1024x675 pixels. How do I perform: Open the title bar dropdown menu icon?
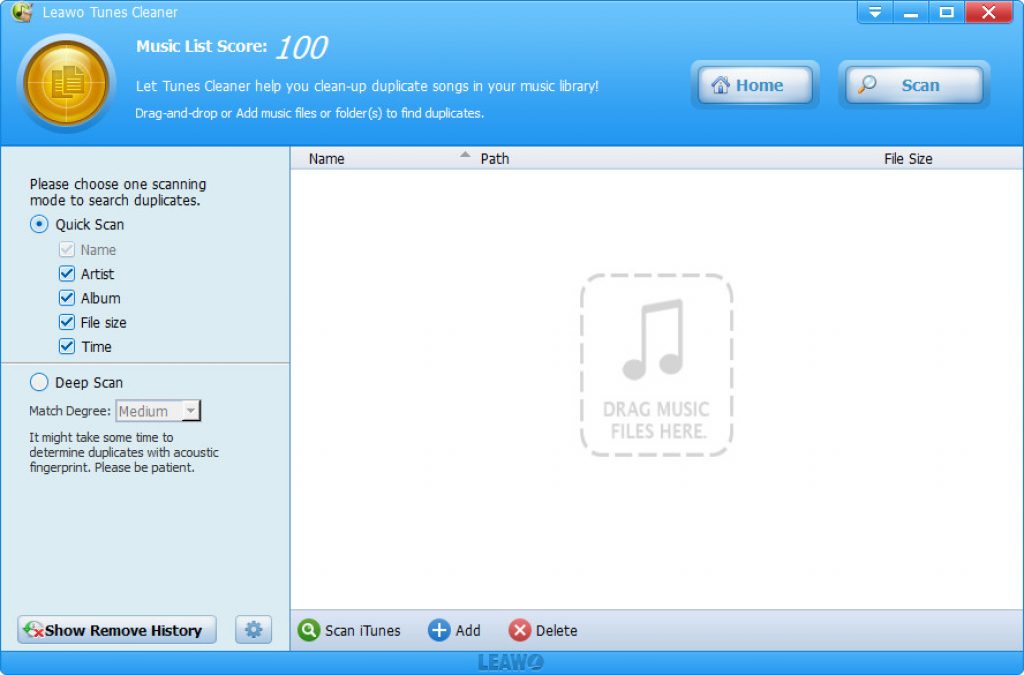875,13
